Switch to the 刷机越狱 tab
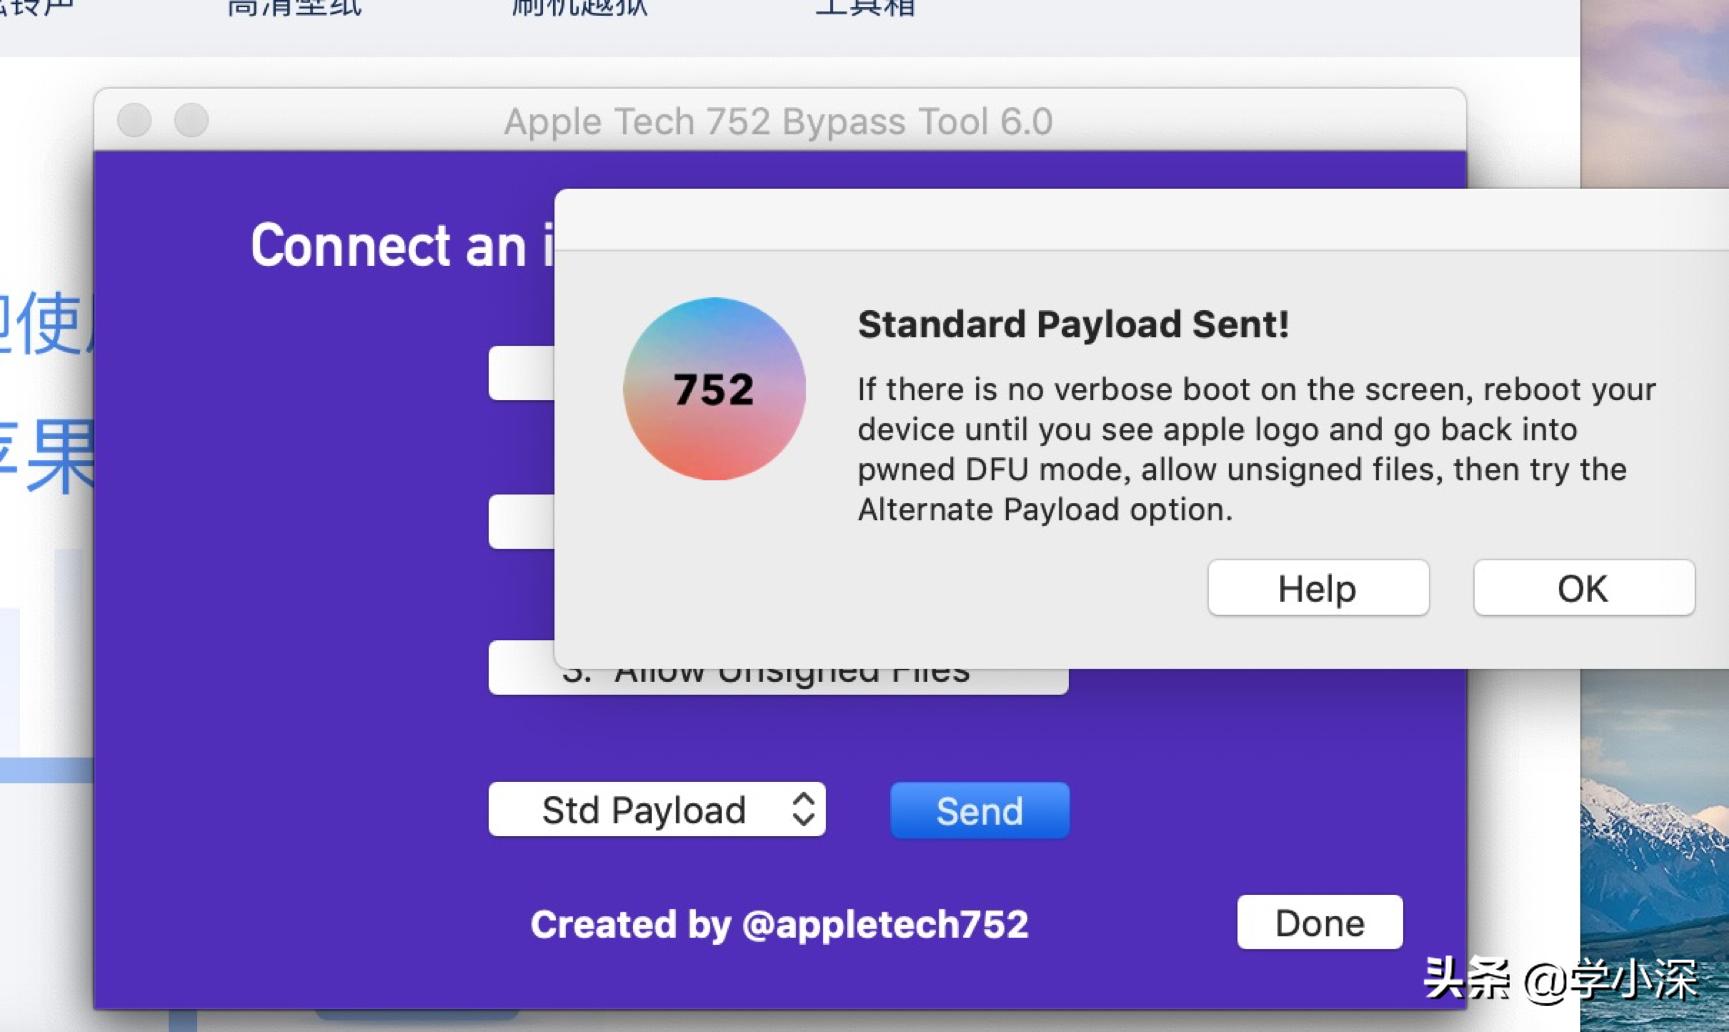Image resolution: width=1729 pixels, height=1032 pixels. [580, 10]
